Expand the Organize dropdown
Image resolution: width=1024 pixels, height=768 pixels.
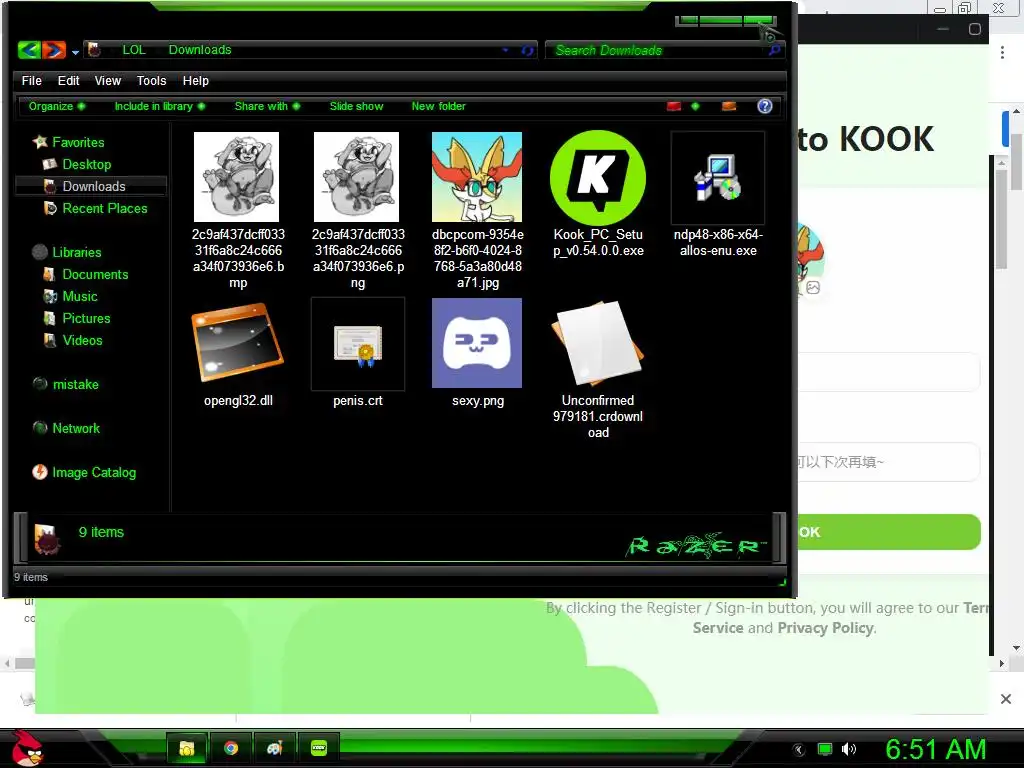57,106
